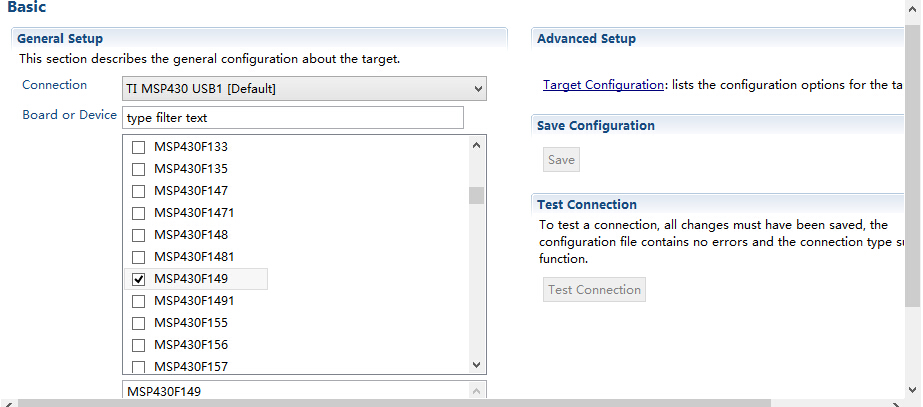Image resolution: width=923 pixels, height=407 pixels.
Task: Select the MSP430F148 checkbox
Action: pos(138,235)
